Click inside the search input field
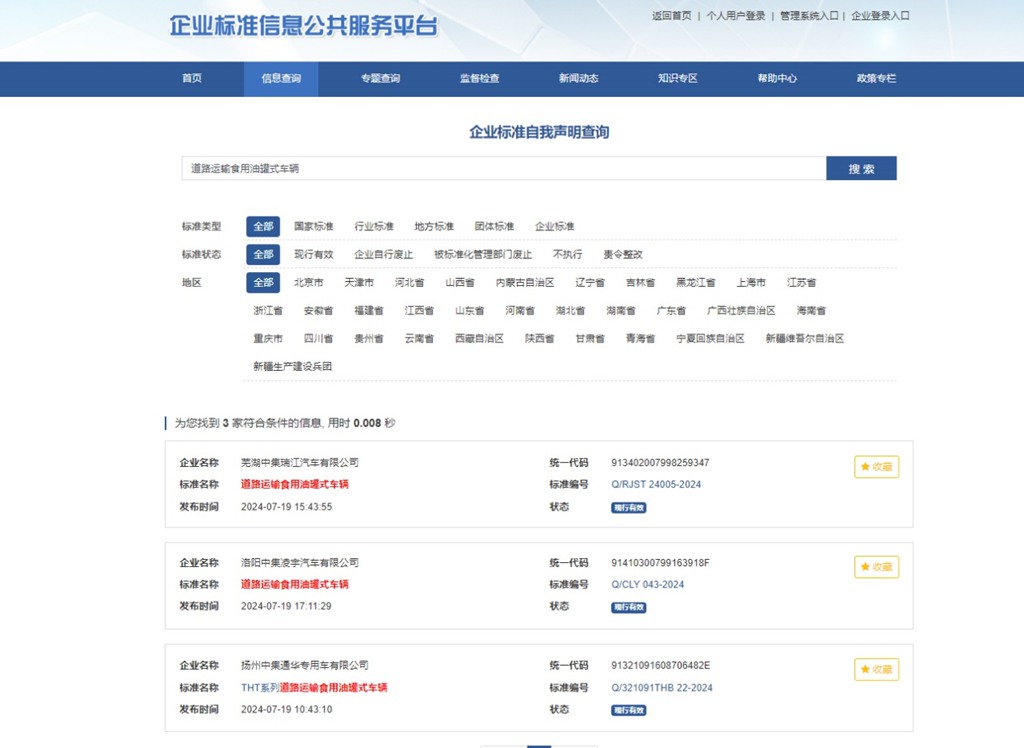 (x=500, y=168)
